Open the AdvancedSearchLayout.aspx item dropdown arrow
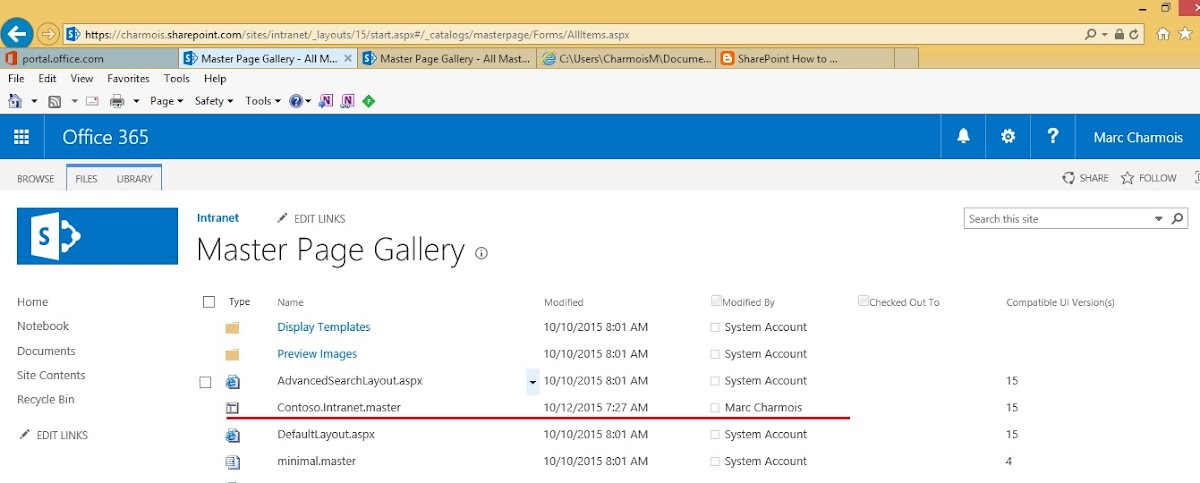This screenshot has width=1200, height=483. (x=532, y=382)
